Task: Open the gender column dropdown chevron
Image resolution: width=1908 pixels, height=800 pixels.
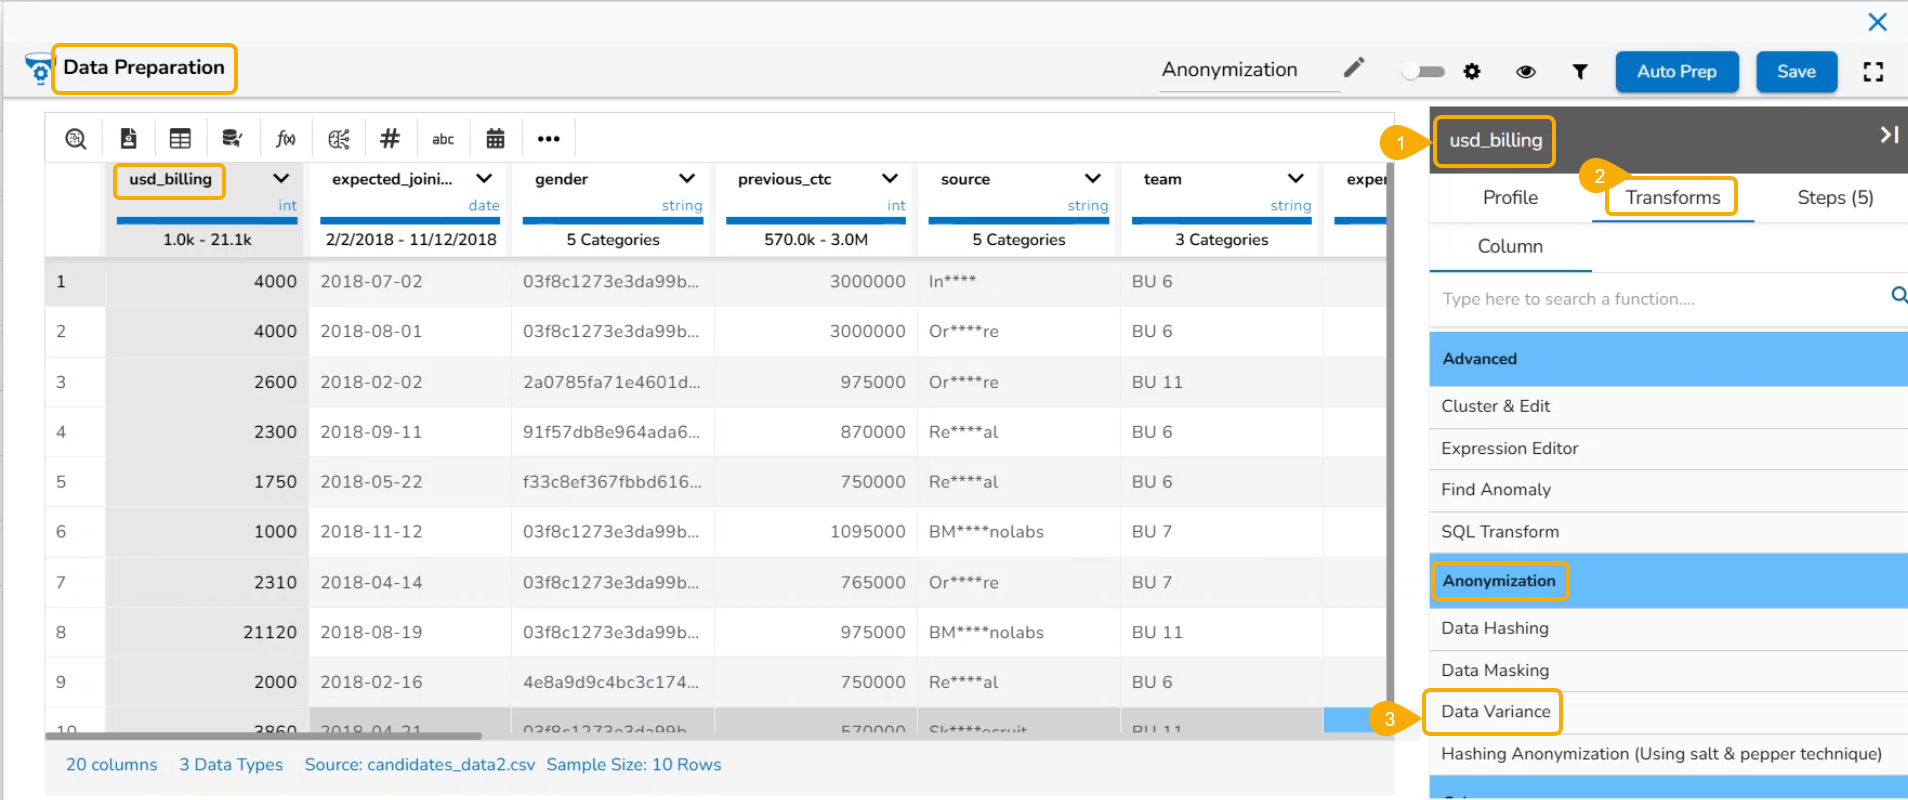Action: point(687,179)
